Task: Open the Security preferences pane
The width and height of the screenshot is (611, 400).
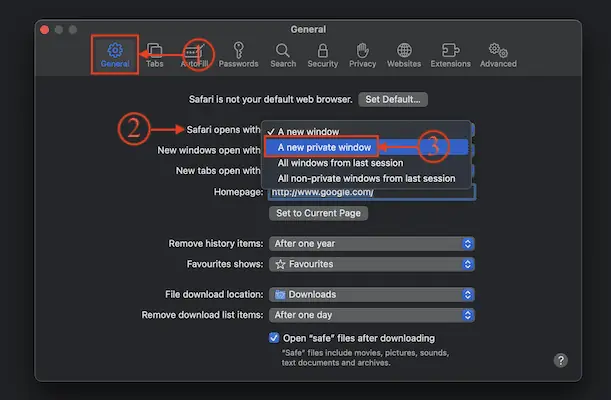Action: 322,54
